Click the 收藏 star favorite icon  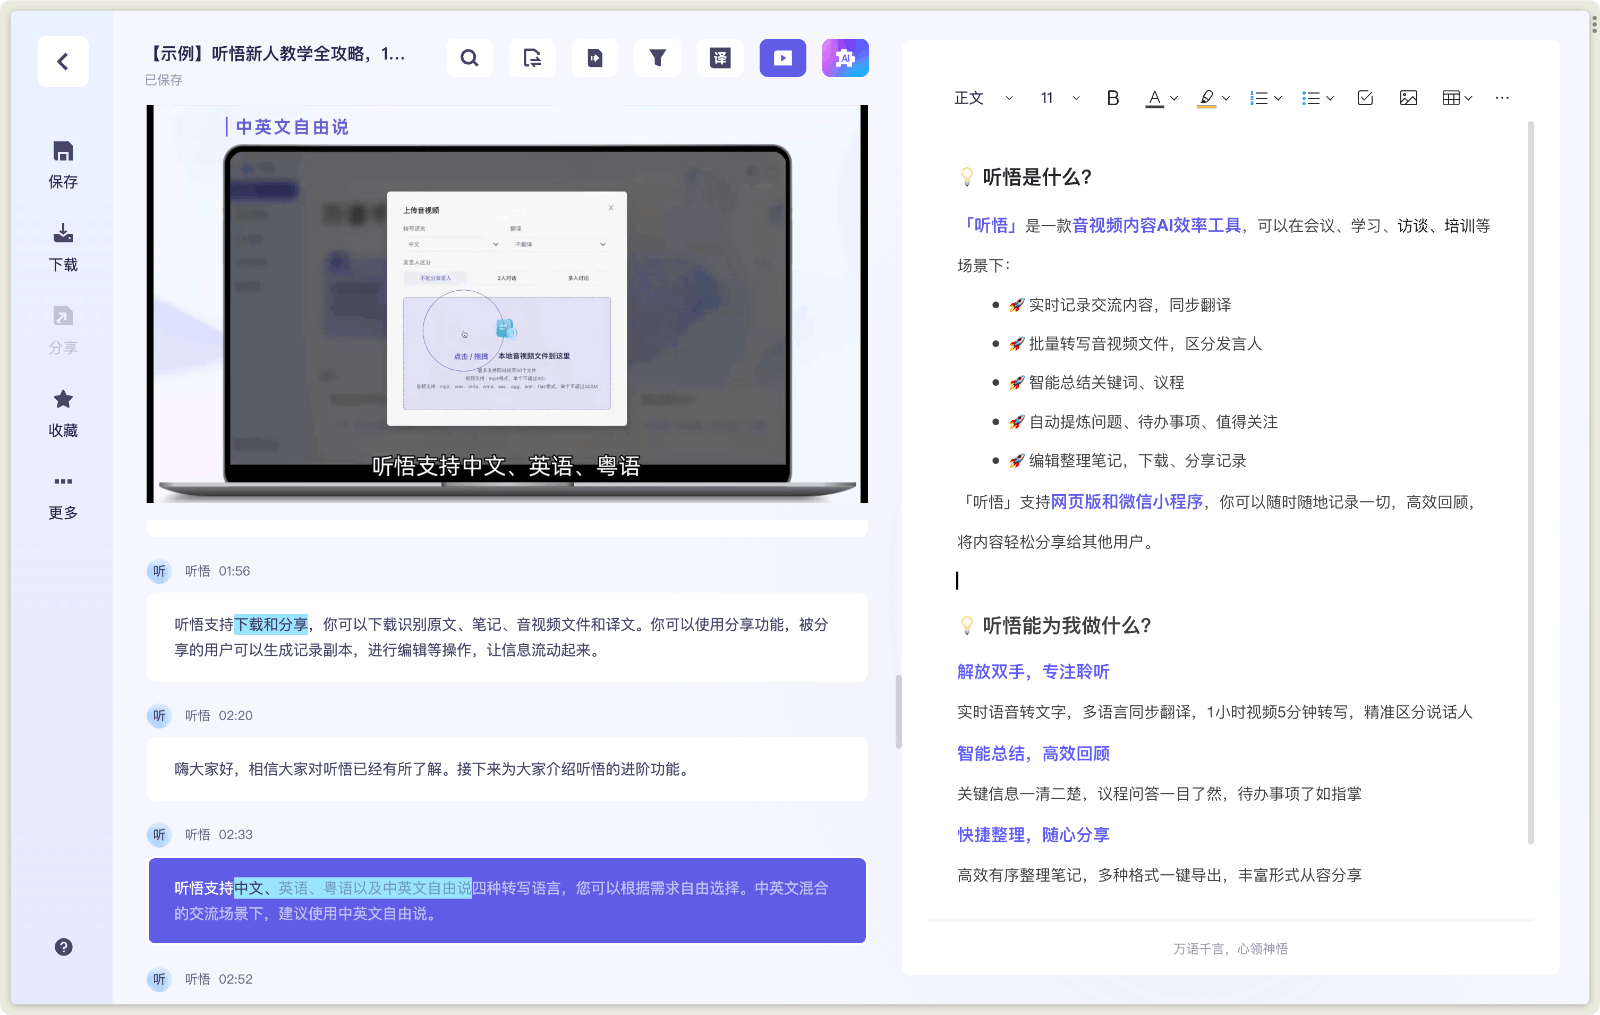click(63, 399)
